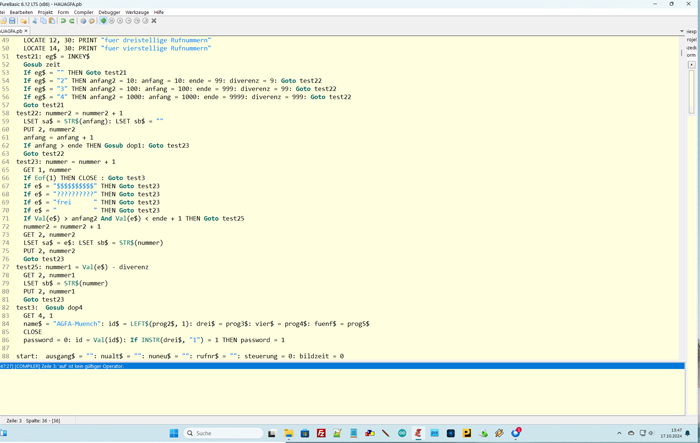The width and height of the screenshot is (700, 443).
Task: Click line 49 'fuer dreistellige Rufnummern' string
Action: (x=156, y=40)
